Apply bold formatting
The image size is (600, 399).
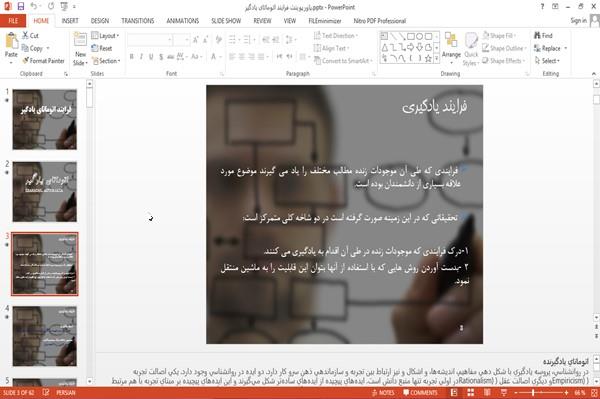coord(132,57)
